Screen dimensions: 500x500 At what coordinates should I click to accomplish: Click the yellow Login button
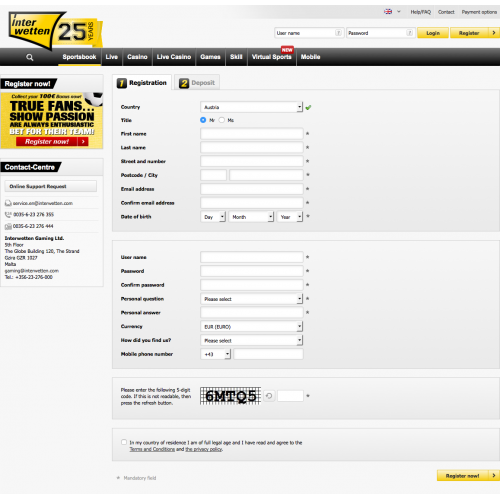click(433, 33)
